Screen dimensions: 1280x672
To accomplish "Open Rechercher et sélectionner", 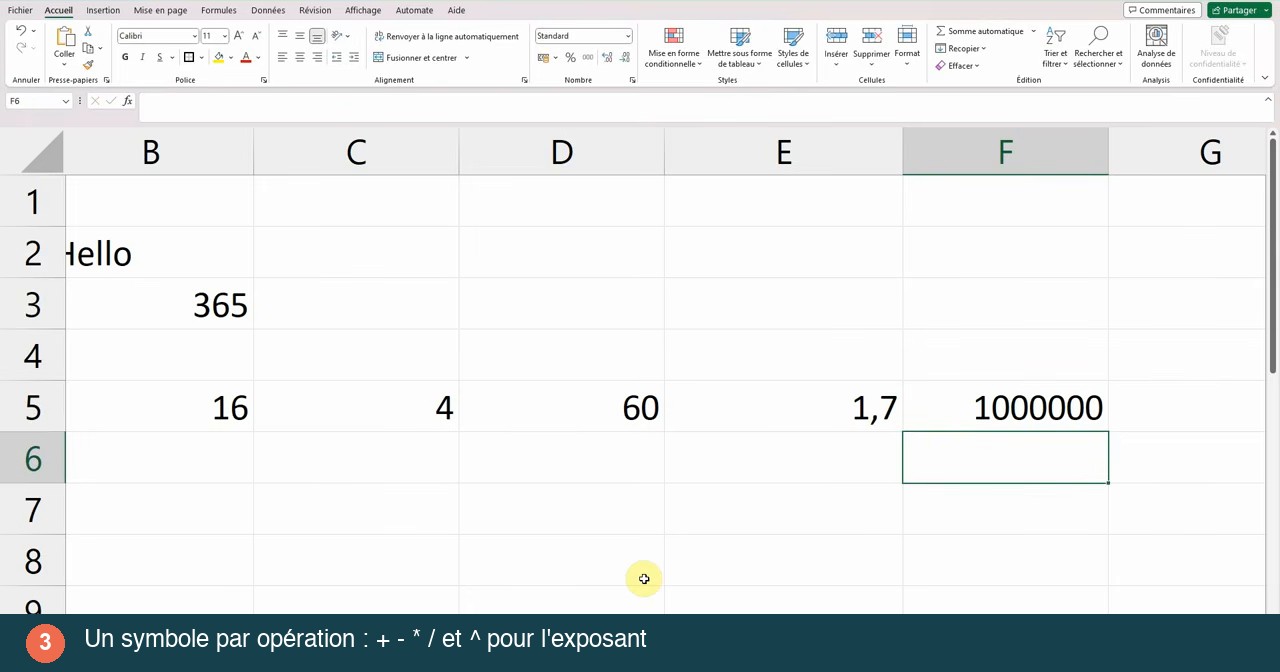I will coord(1098,48).
